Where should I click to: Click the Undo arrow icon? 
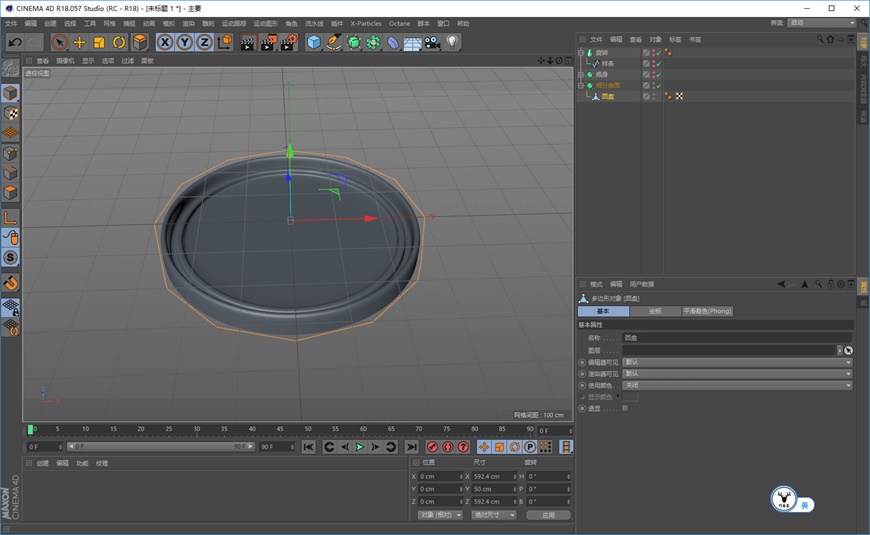[x=15, y=42]
